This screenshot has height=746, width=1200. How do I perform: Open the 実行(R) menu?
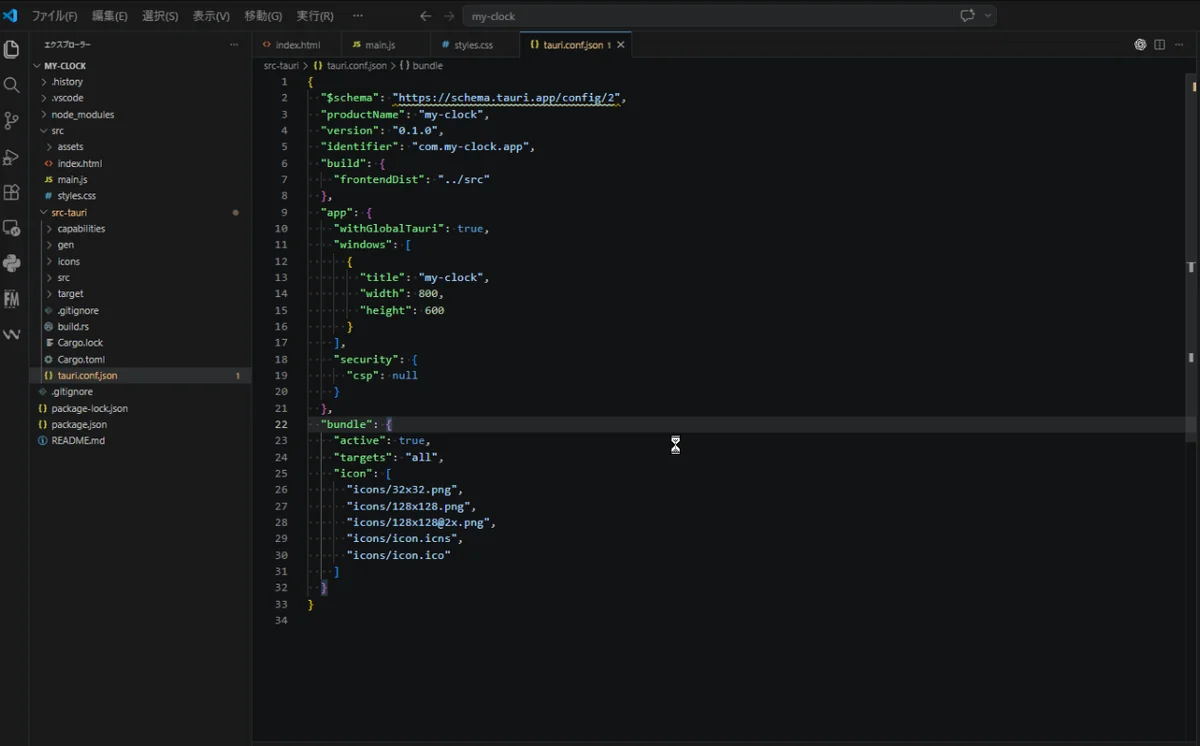315,16
